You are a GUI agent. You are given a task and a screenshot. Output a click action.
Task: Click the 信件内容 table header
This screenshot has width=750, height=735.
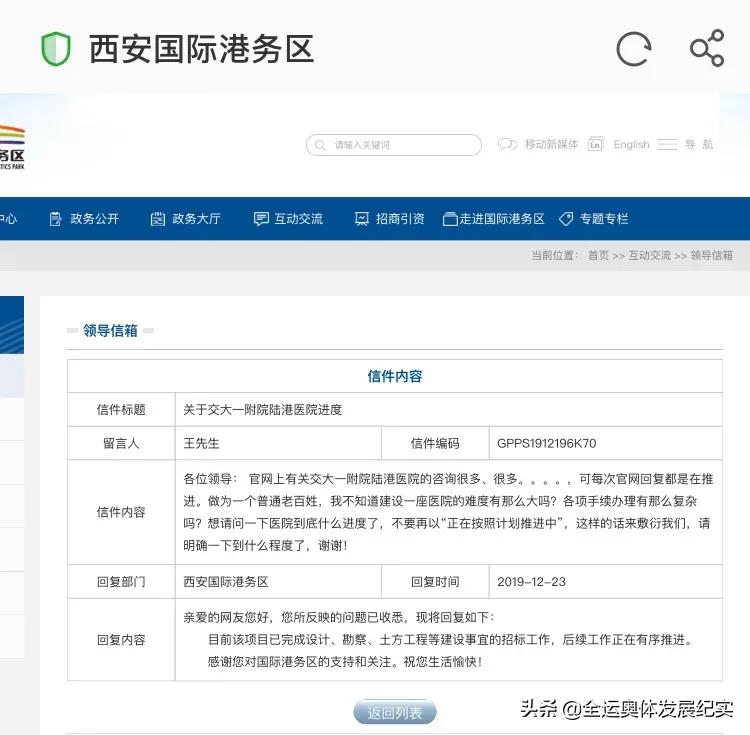click(395, 376)
